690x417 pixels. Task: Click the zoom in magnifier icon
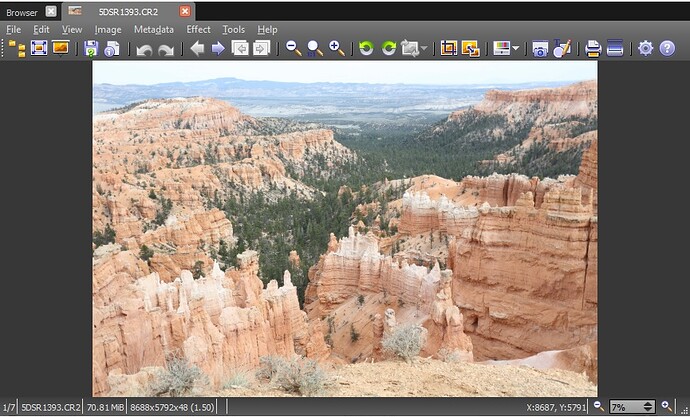point(336,48)
